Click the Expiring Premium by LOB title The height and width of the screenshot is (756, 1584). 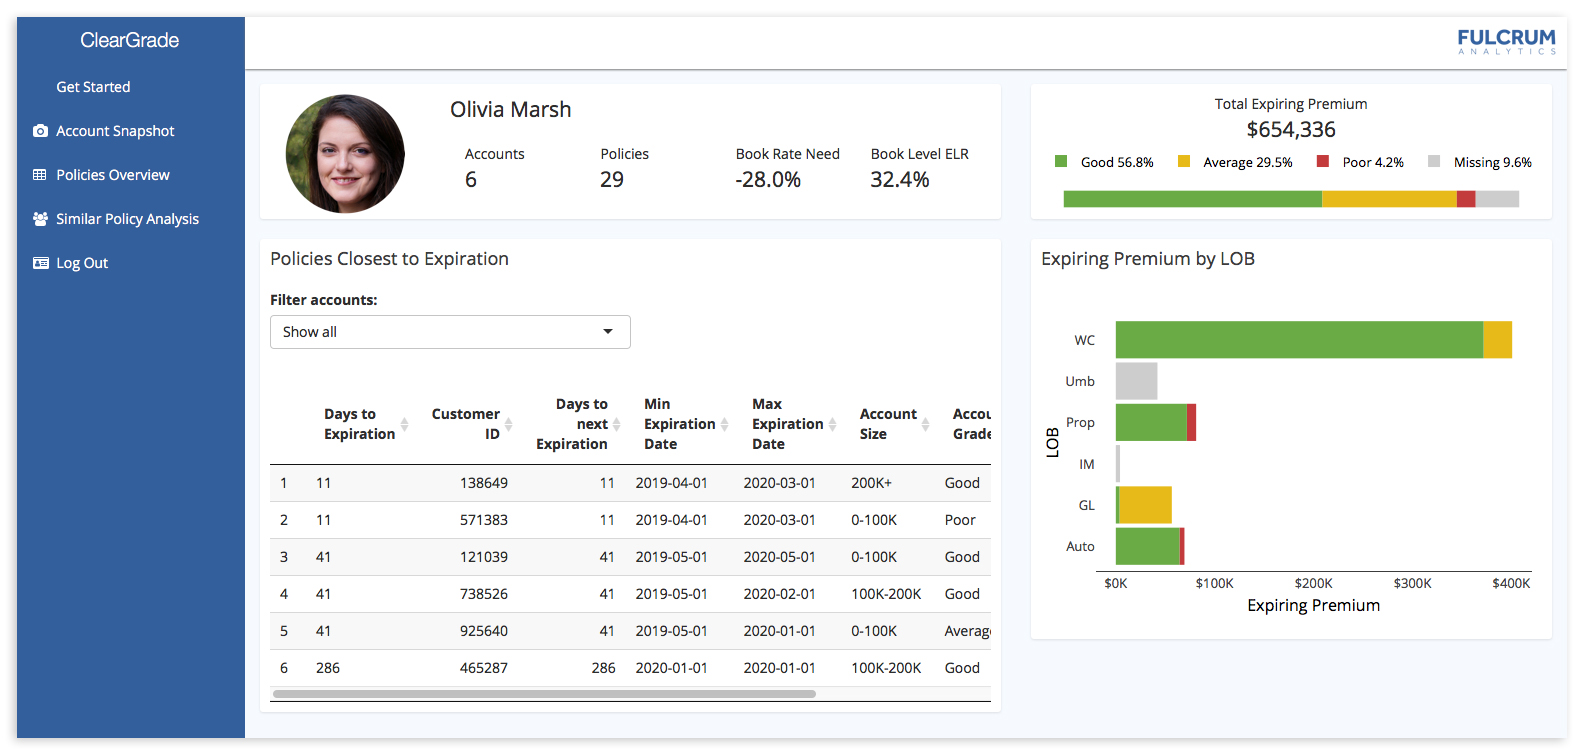(1148, 259)
